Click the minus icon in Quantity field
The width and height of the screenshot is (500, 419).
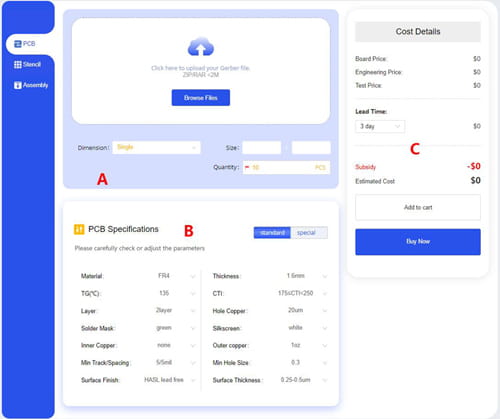click(x=247, y=167)
